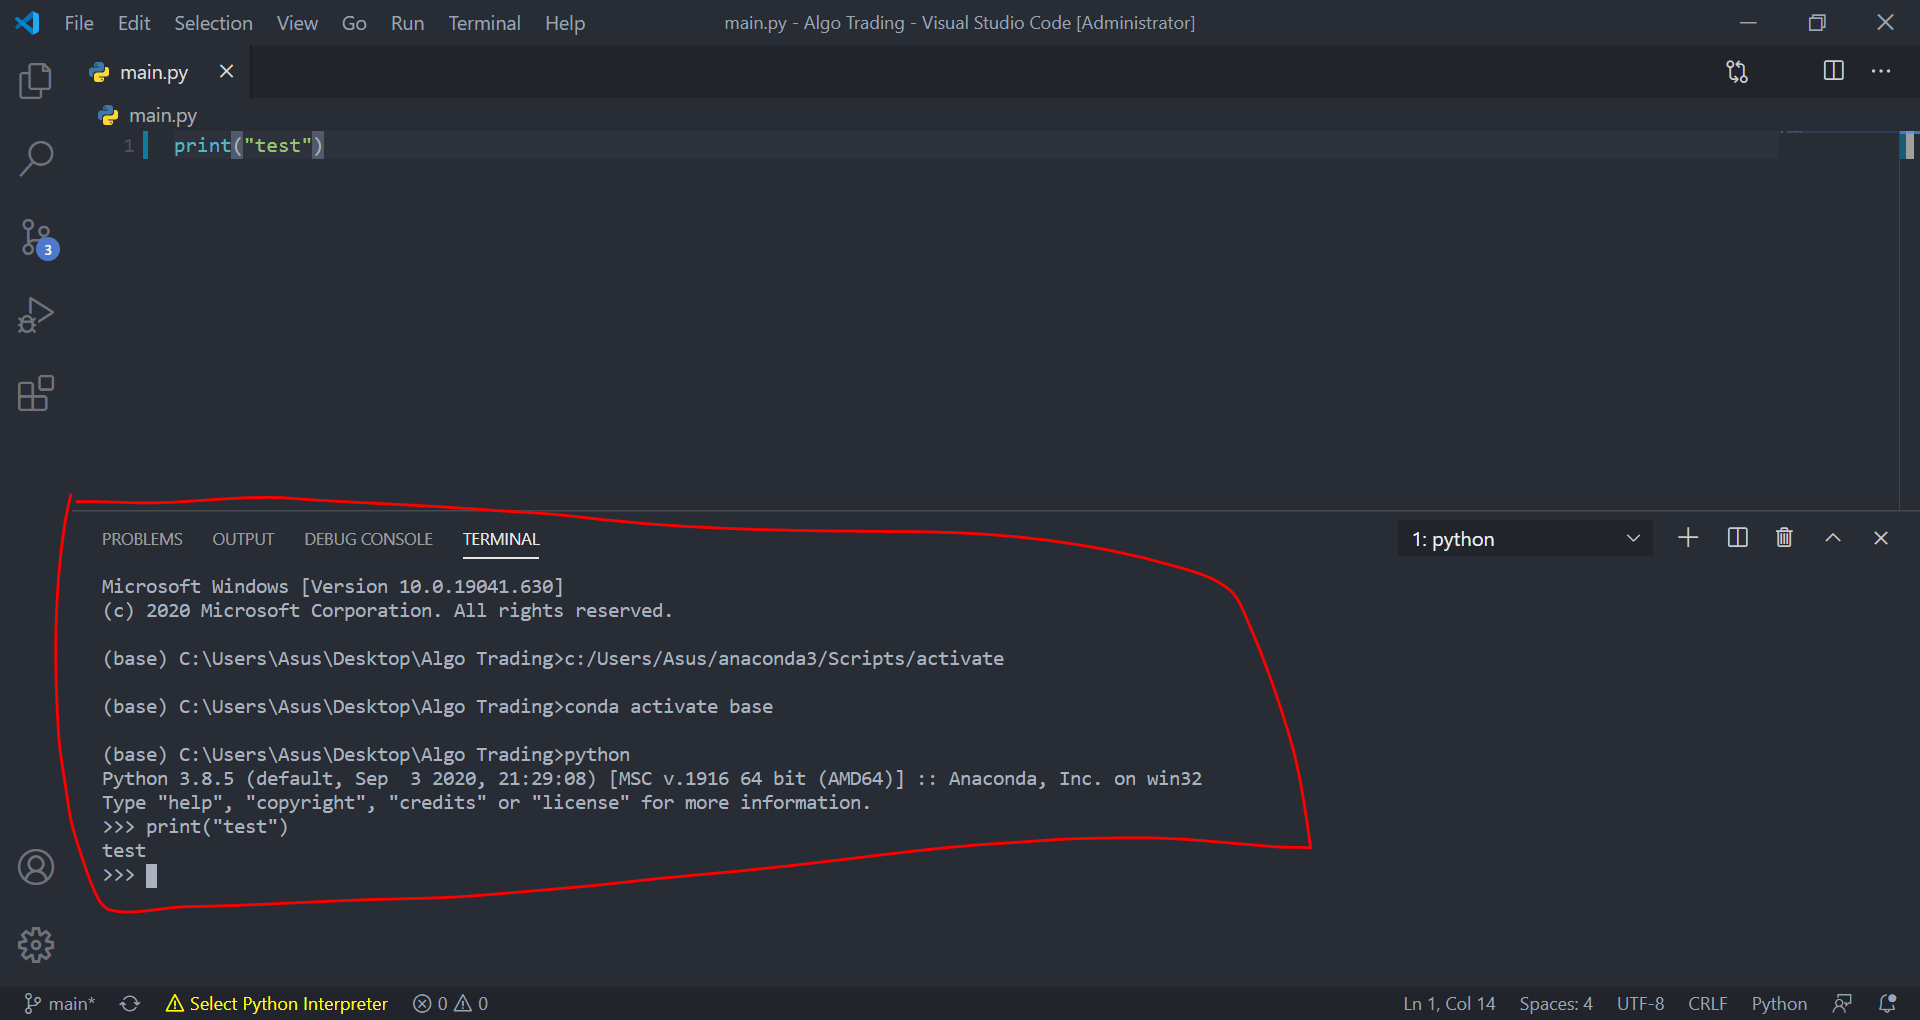The width and height of the screenshot is (1920, 1020).
Task: Click main.py in the breadcrumb bar
Action: click(x=162, y=115)
